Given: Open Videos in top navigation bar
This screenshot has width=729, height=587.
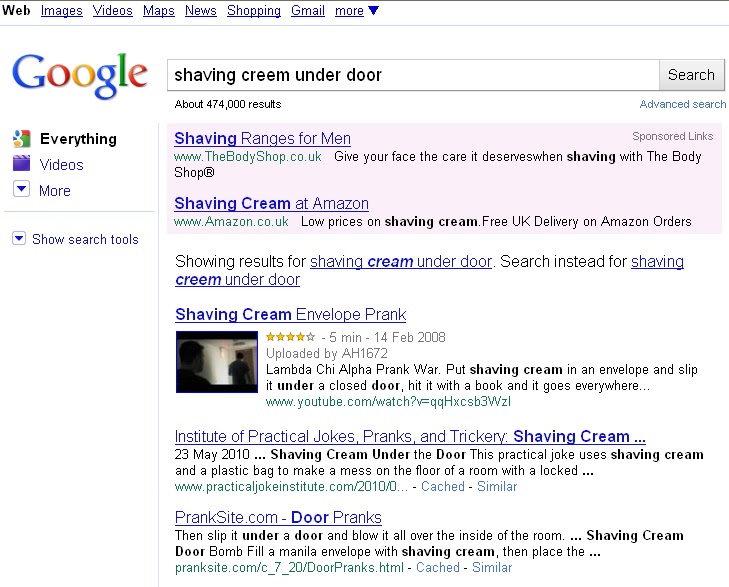Looking at the screenshot, I should (113, 10).
